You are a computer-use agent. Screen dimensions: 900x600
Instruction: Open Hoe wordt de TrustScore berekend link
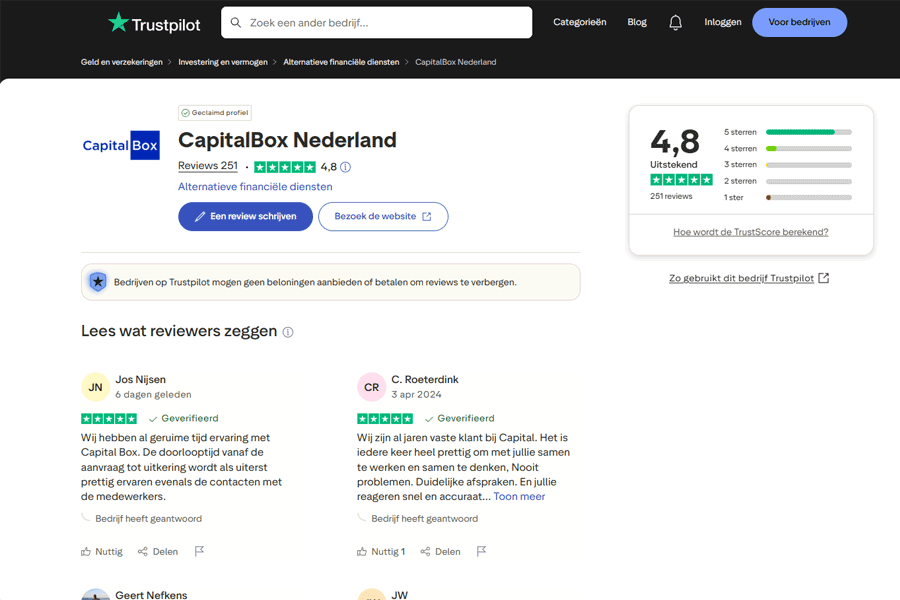click(749, 231)
